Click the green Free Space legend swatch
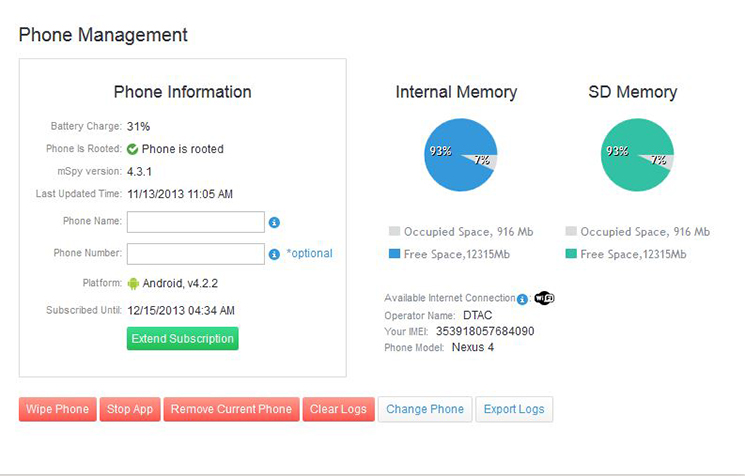 click(x=571, y=254)
